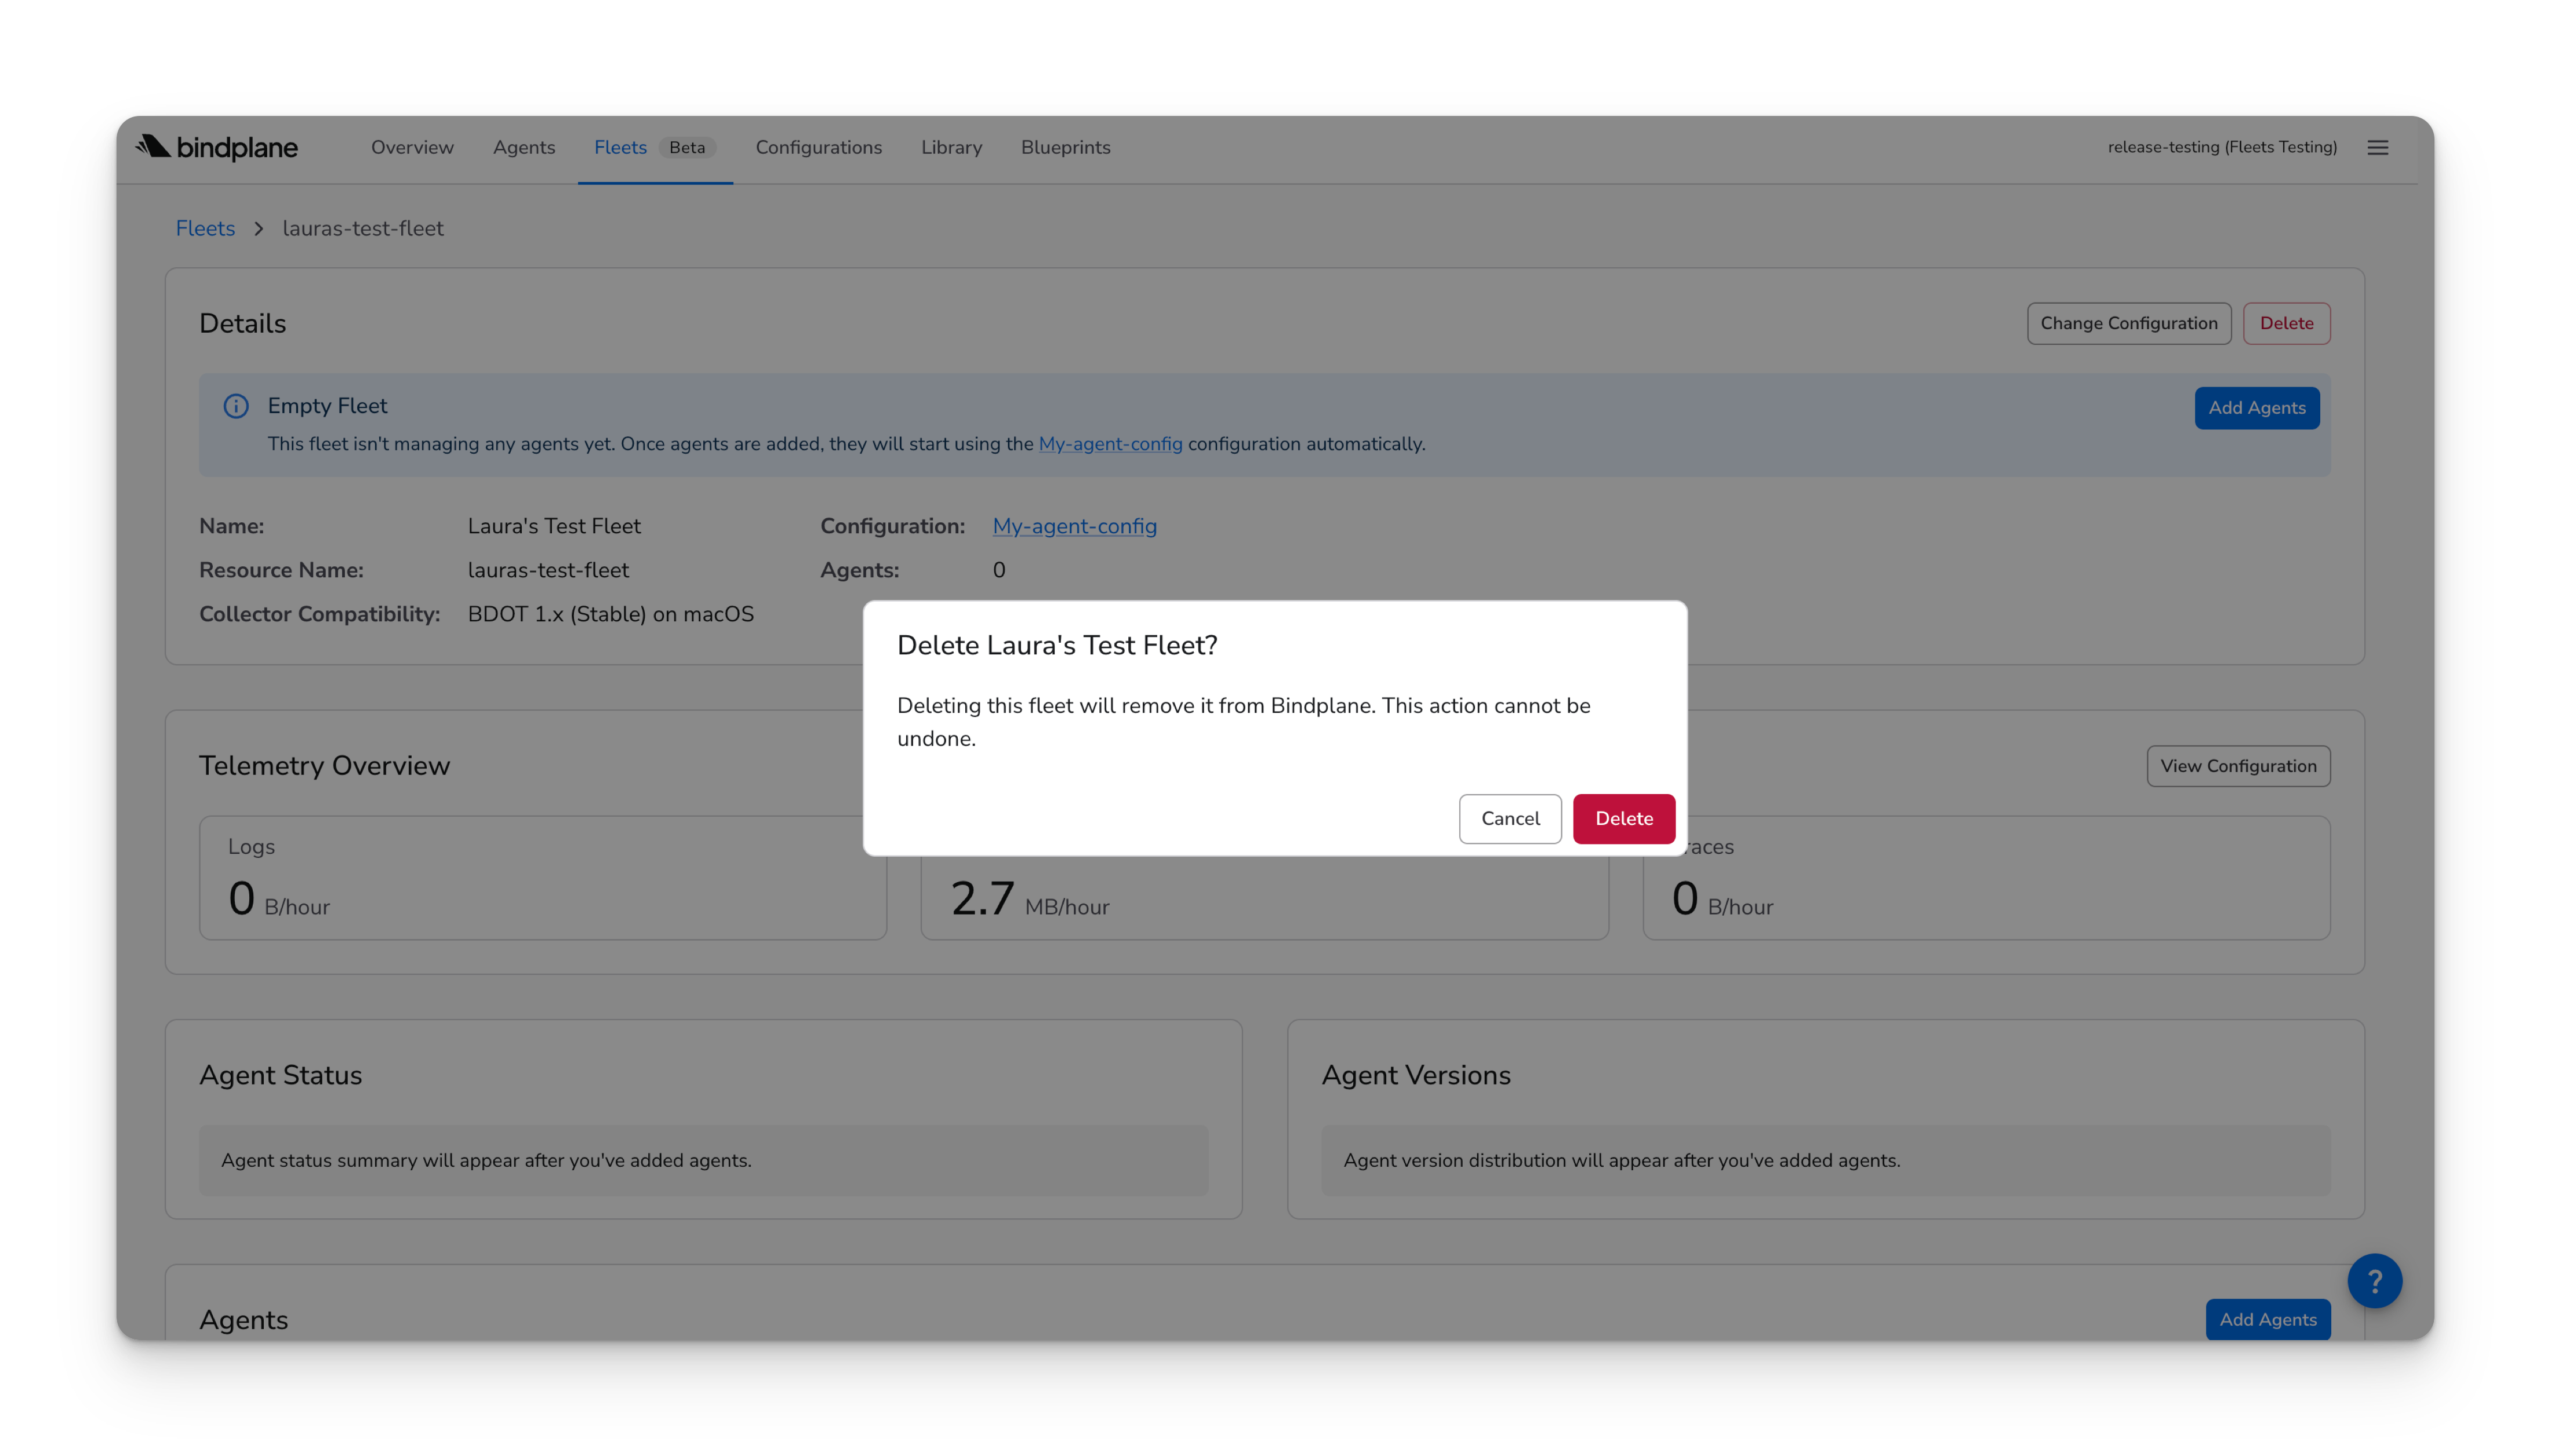Viewport: 2551px width, 1456px height.
Task: Click the breadcrumb chevron separator
Action: click(259, 229)
